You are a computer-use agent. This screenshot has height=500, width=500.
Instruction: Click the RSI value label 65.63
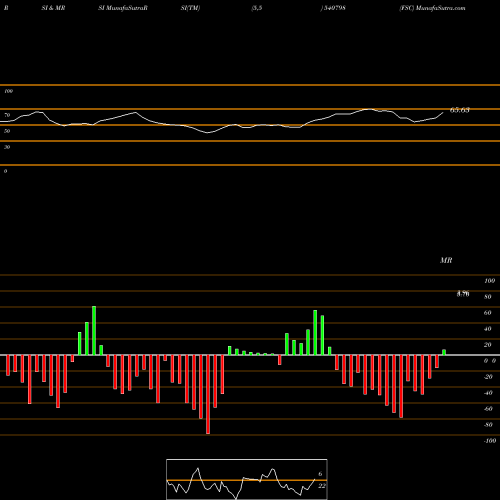(x=460, y=110)
